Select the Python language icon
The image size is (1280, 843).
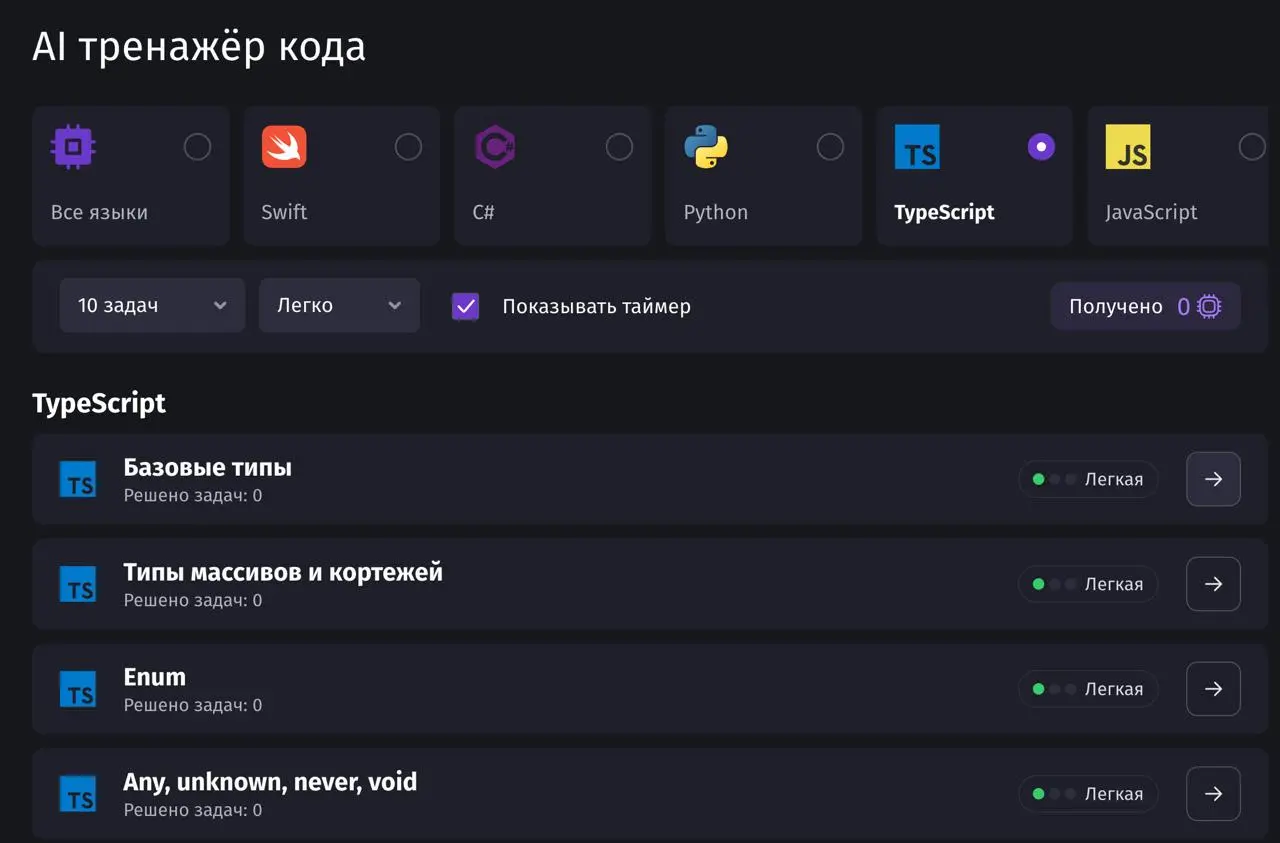(x=707, y=146)
